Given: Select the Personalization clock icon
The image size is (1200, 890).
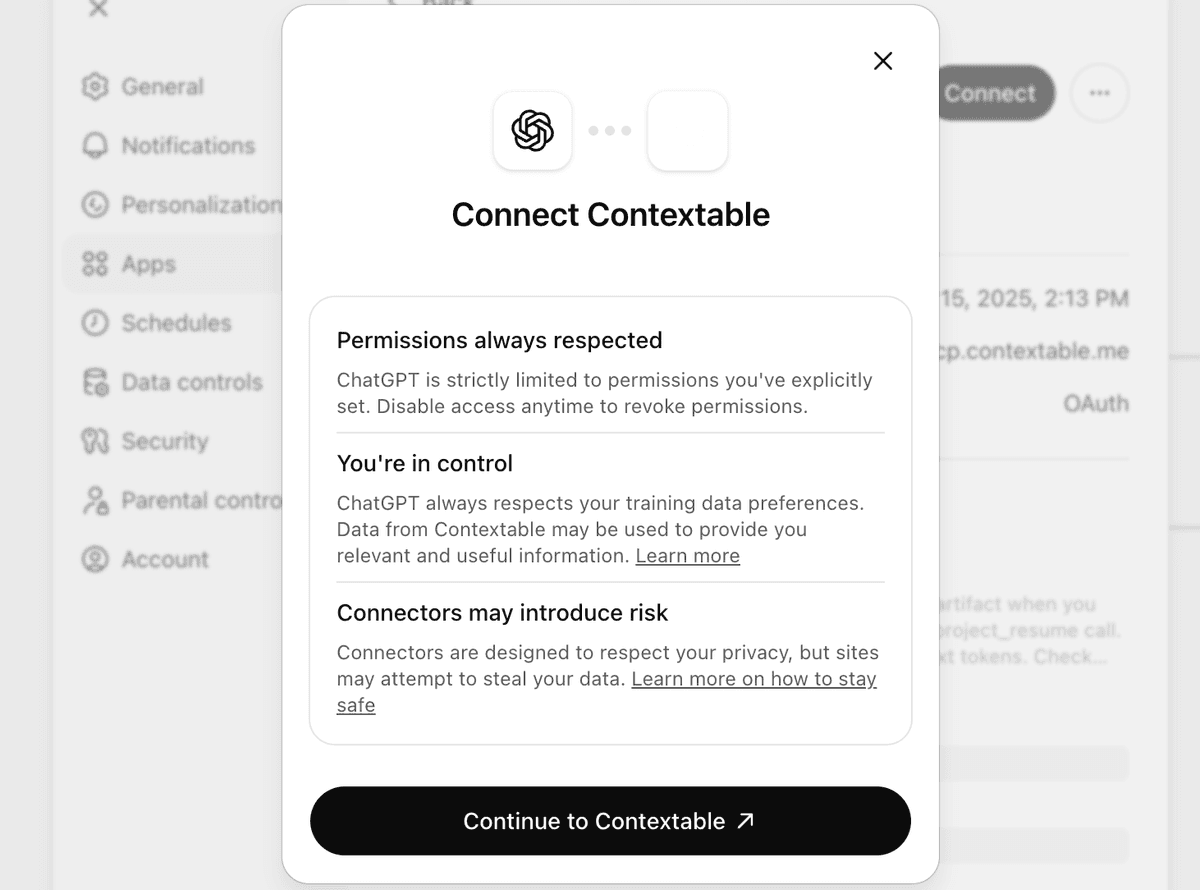Looking at the screenshot, I should pyautogui.click(x=94, y=205).
